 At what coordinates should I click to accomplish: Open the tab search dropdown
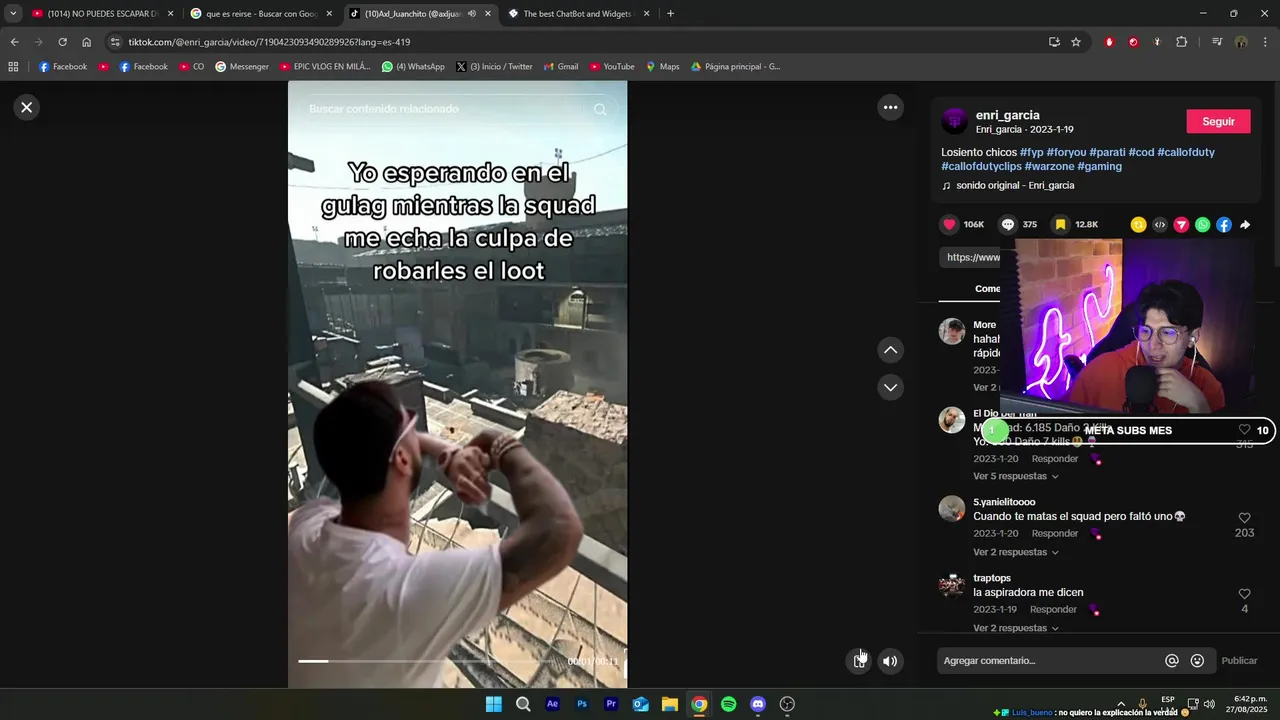tap(12, 14)
